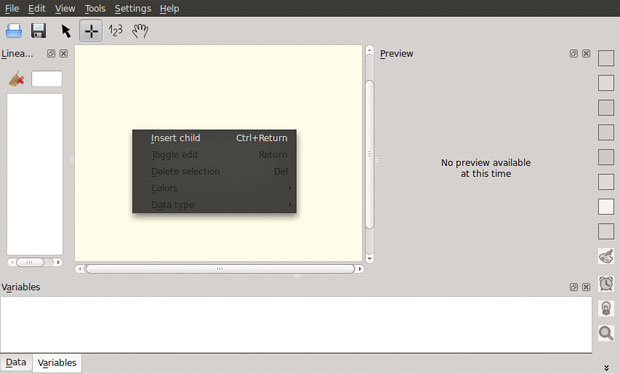The image size is (620, 374).
Task: Choose the 123 sort tool
Action: click(115, 30)
